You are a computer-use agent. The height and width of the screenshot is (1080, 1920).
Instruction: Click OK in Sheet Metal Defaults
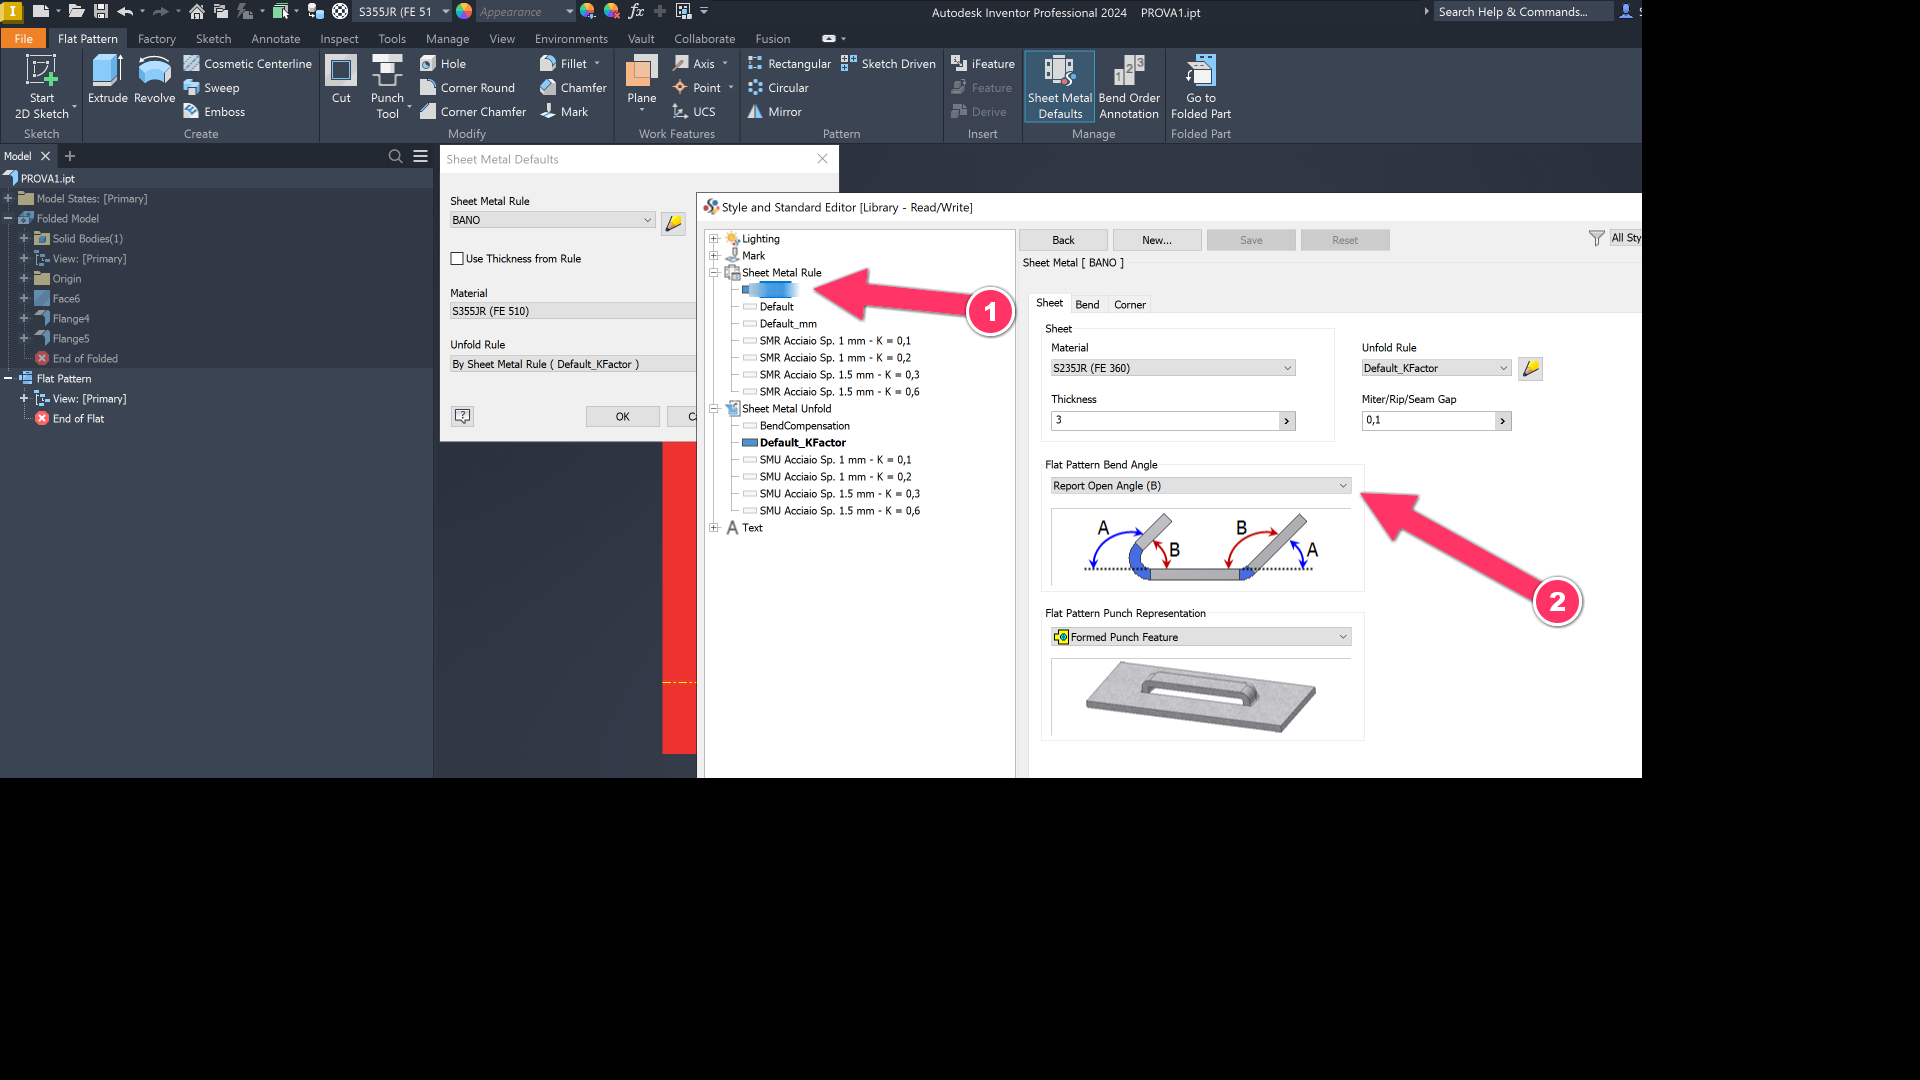coord(622,416)
